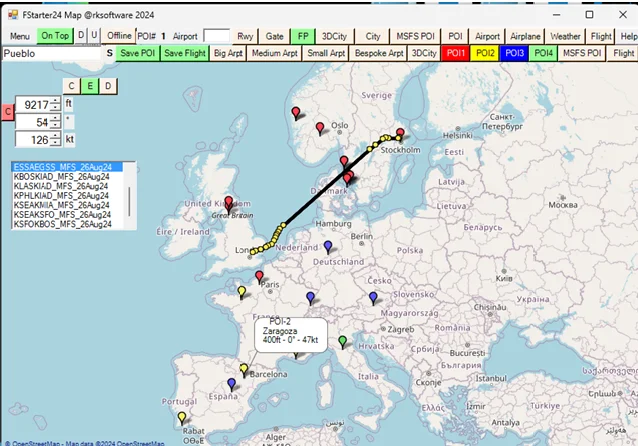The image size is (638, 446).
Task: Click the Flight button in second row
Action: [x=623, y=53]
